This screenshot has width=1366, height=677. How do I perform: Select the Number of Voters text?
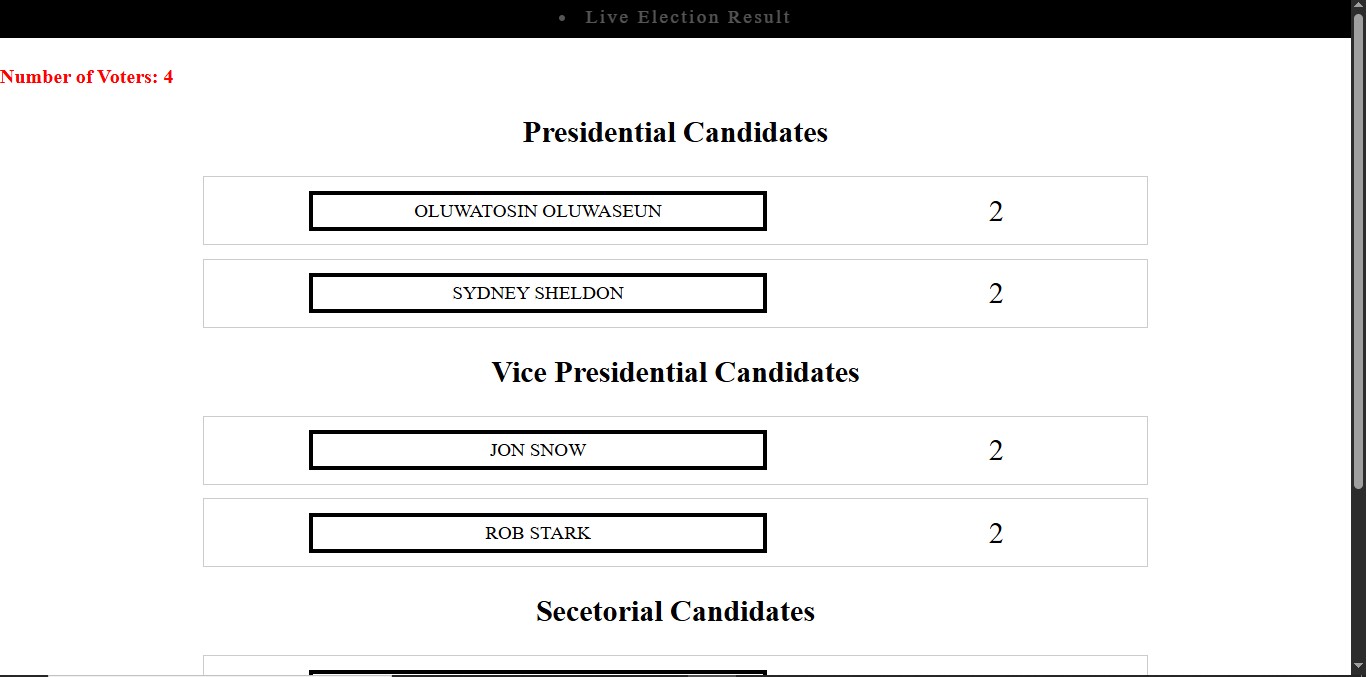[86, 77]
